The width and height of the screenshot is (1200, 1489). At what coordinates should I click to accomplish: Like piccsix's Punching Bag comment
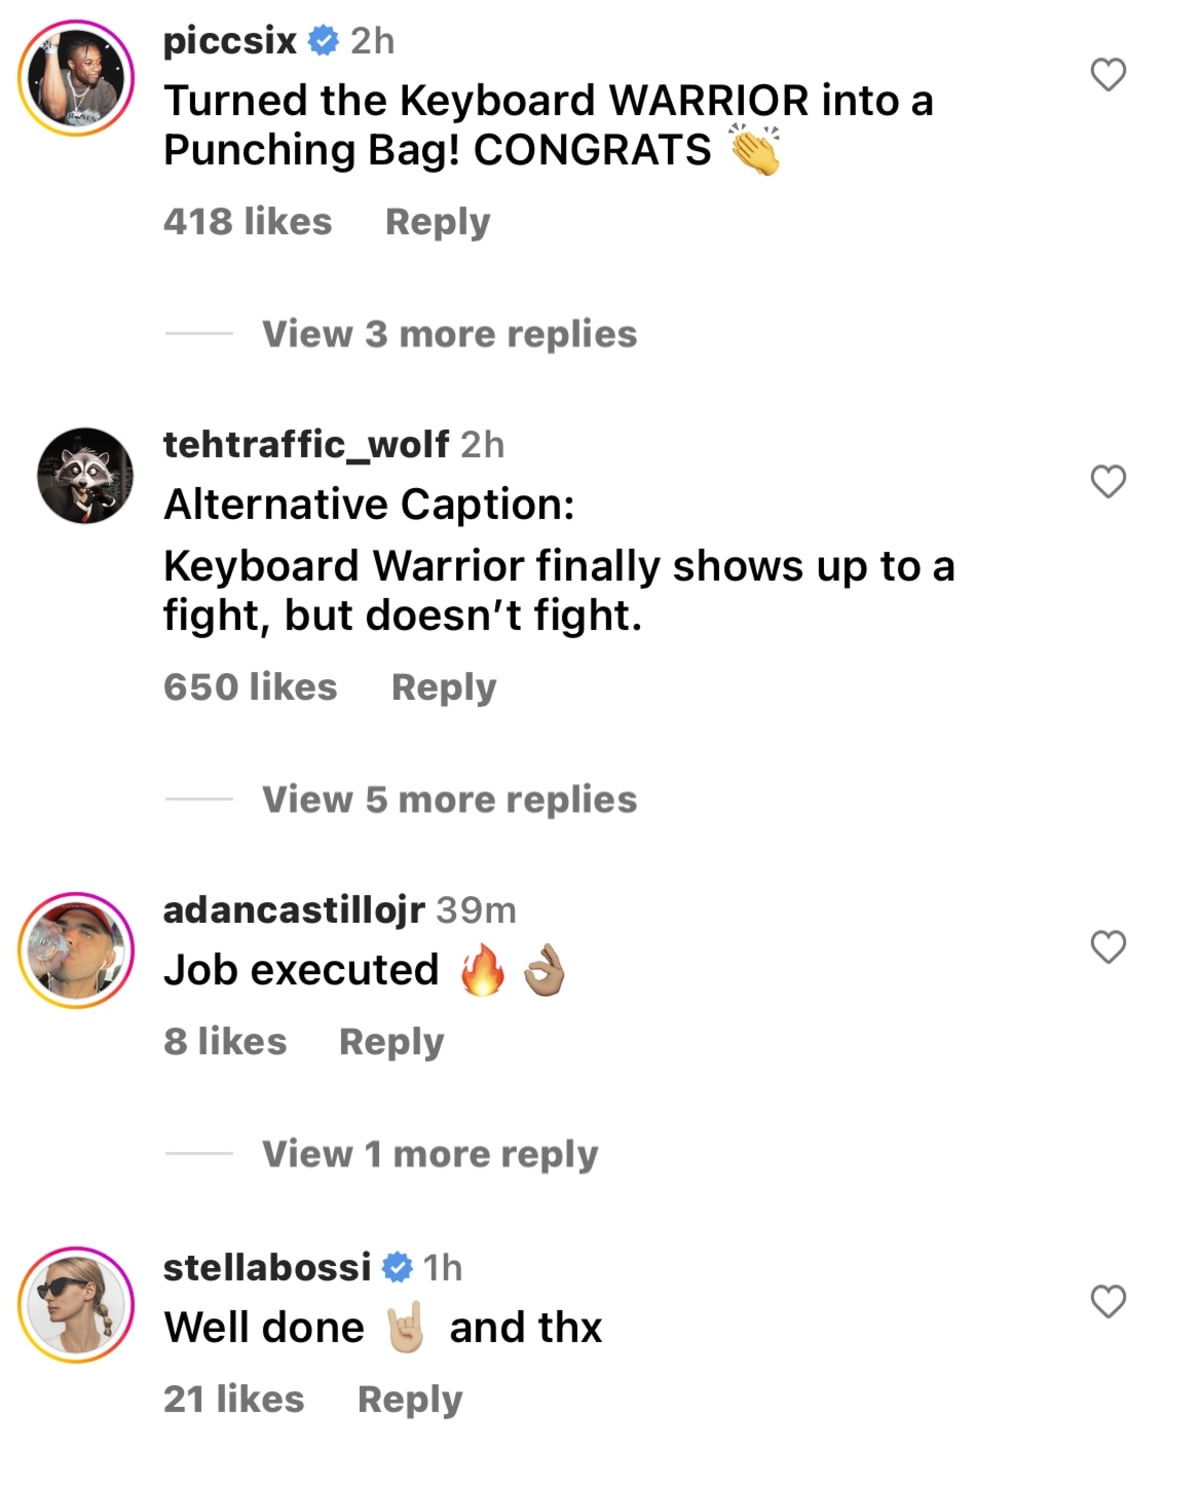1107,75
